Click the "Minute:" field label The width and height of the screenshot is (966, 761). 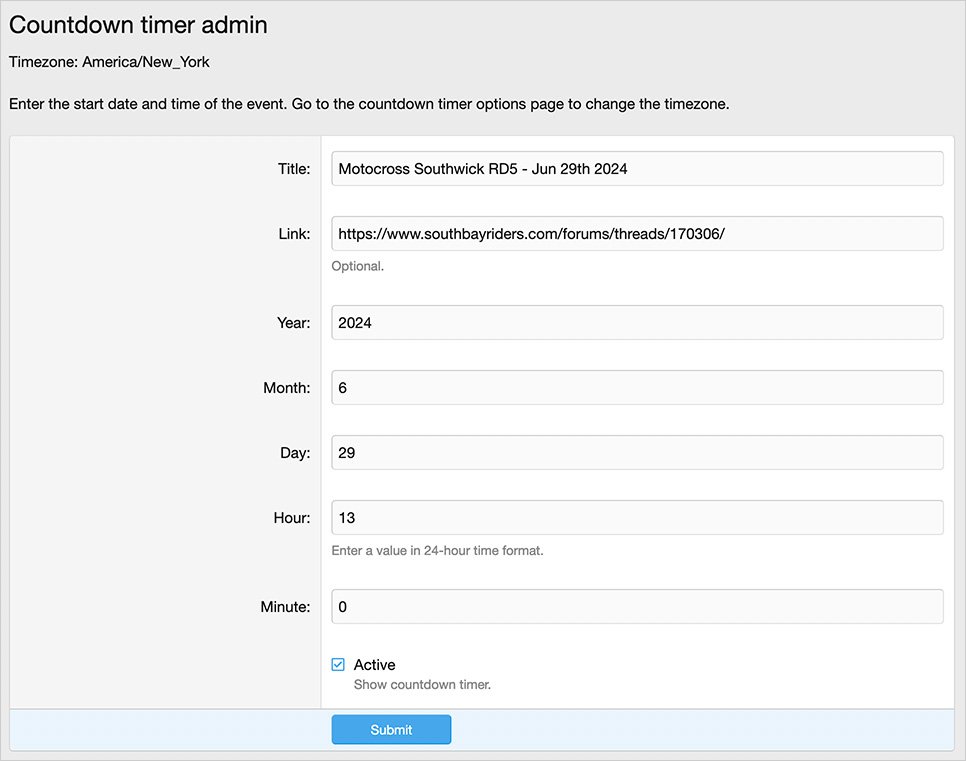286,607
